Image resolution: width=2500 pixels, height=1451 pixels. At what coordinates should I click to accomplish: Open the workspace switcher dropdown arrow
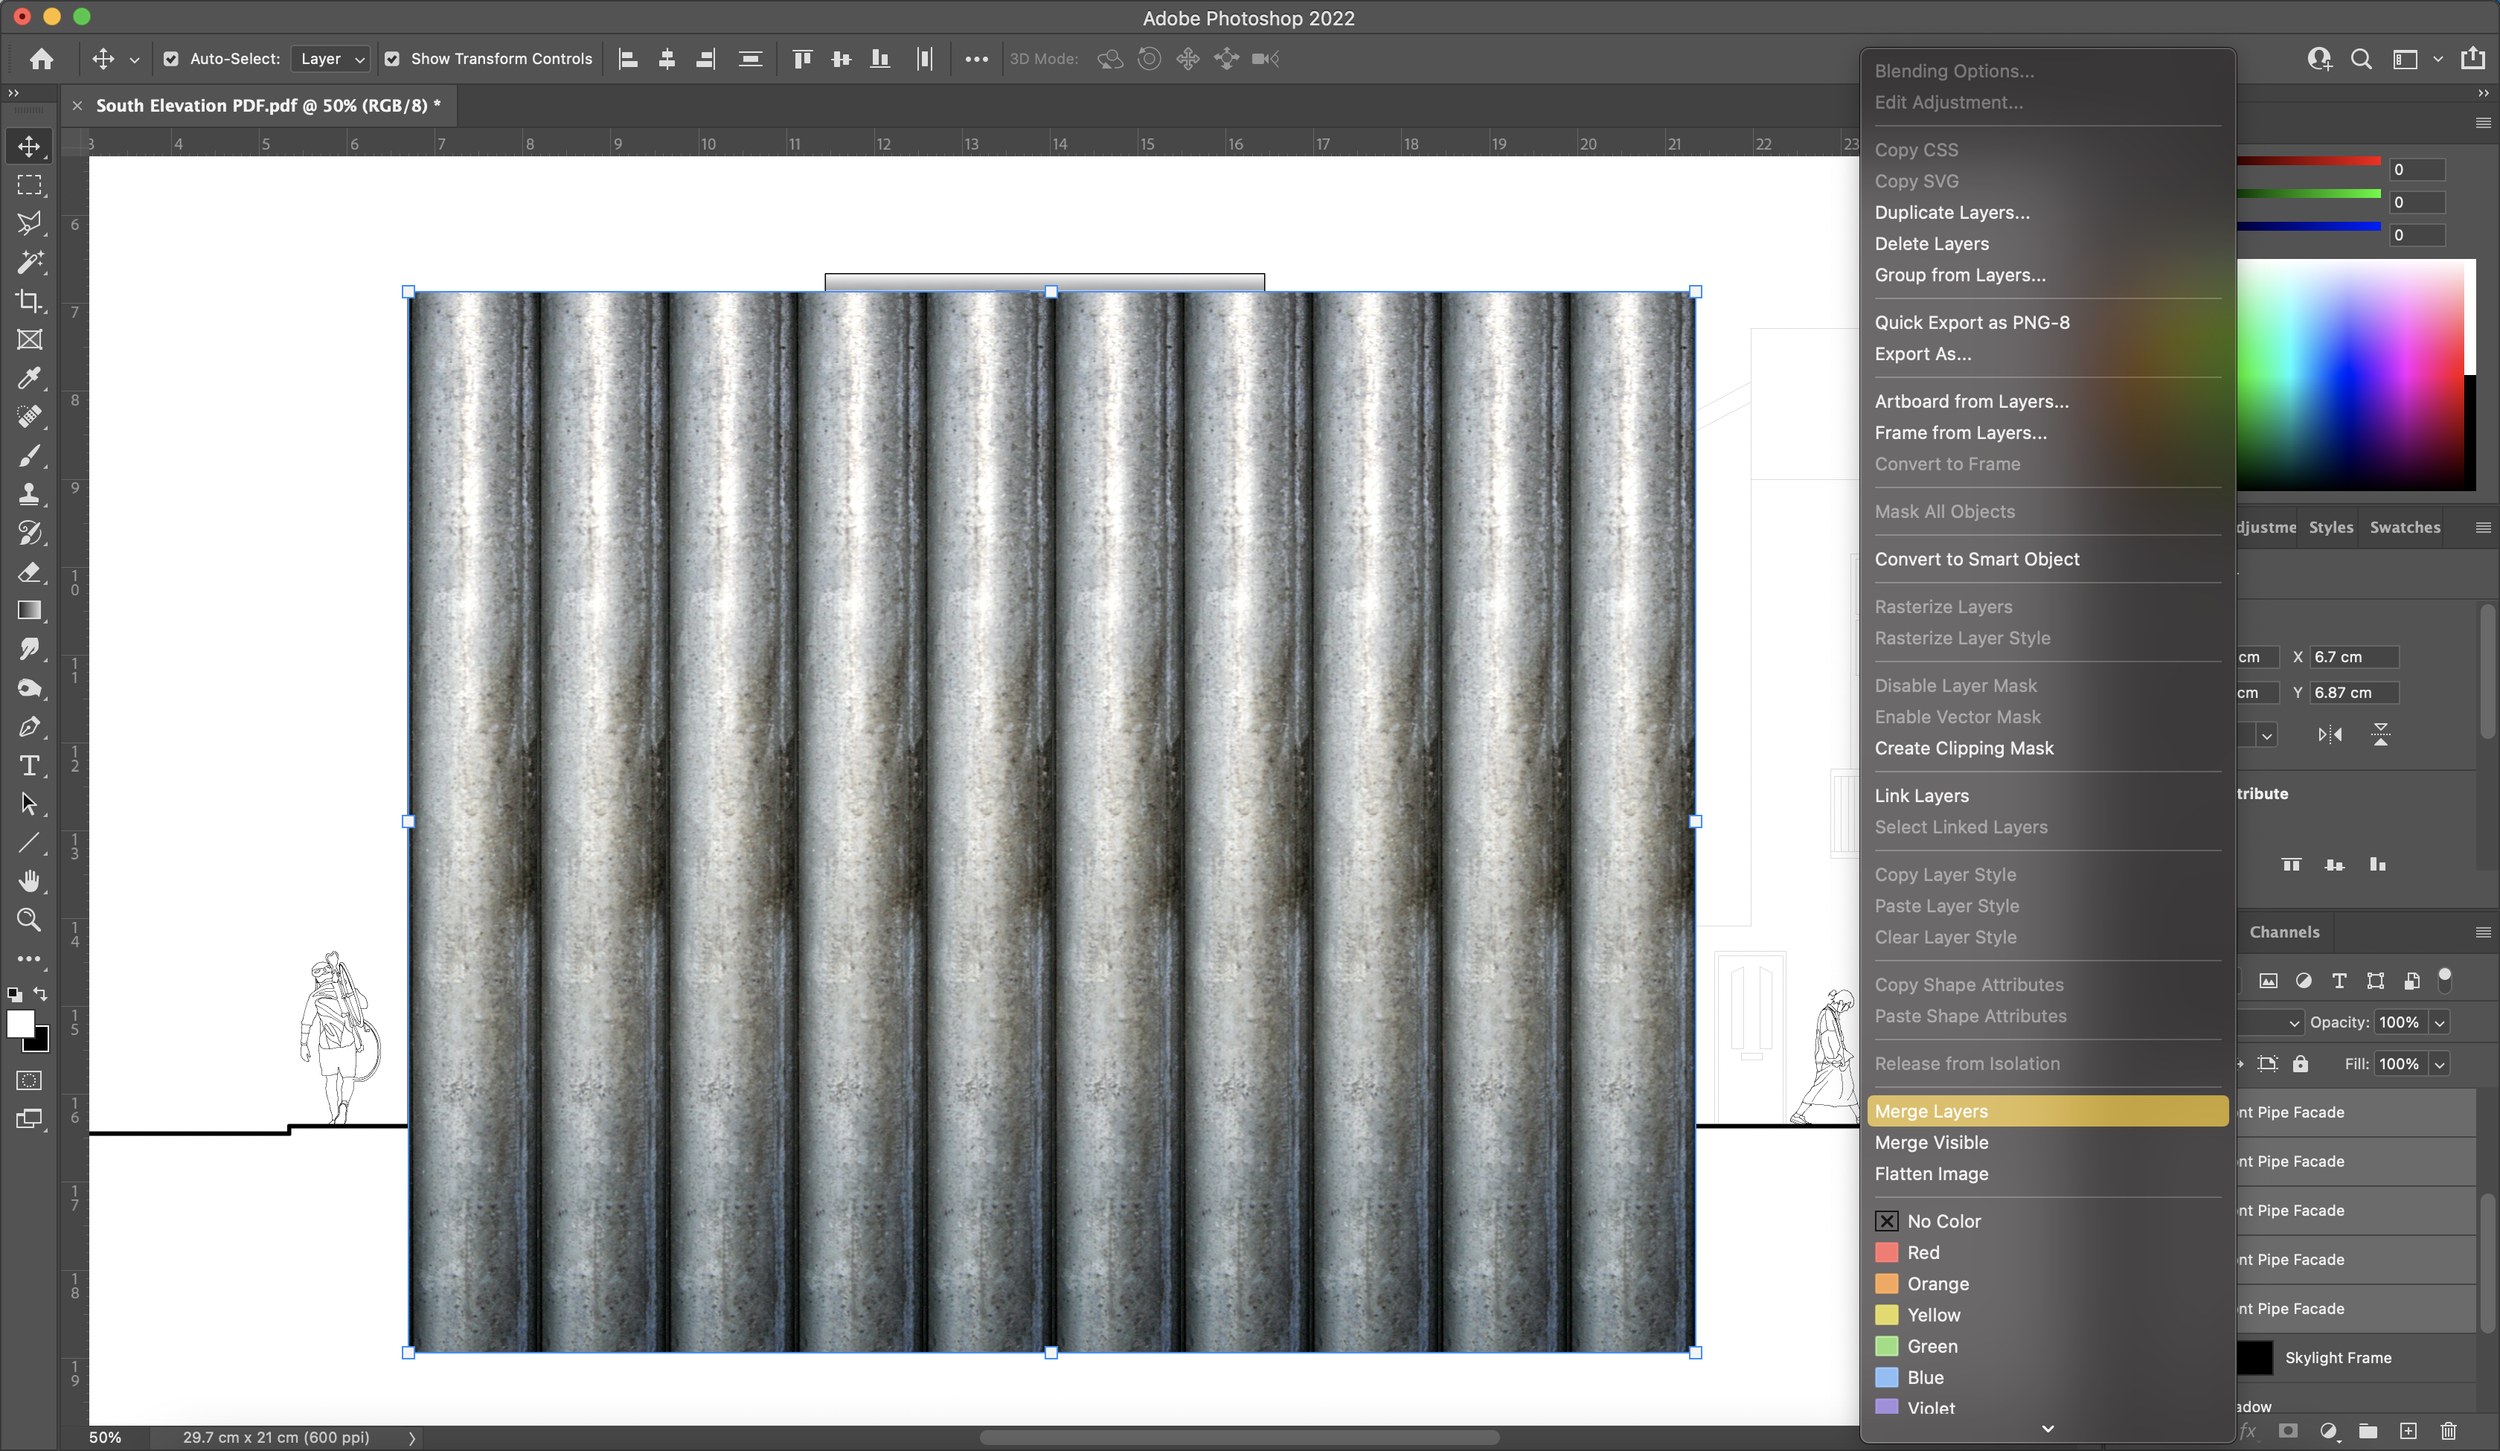pyautogui.click(x=2438, y=59)
